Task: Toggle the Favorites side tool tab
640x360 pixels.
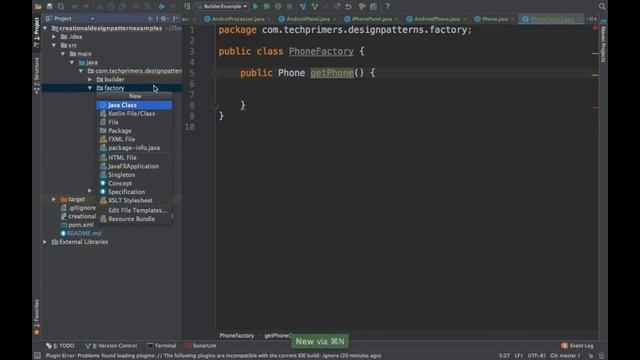Action: 36,316
